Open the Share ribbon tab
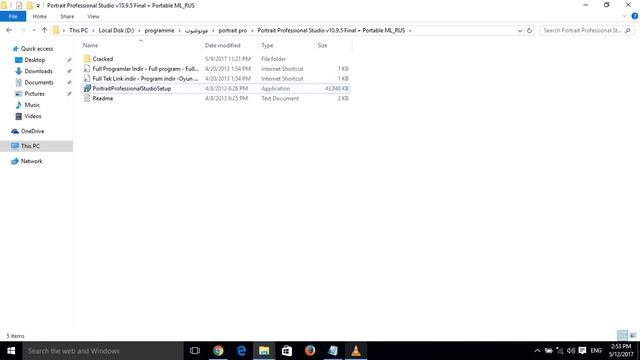Image resolution: width=640 pixels, height=360 pixels. [x=67, y=16]
